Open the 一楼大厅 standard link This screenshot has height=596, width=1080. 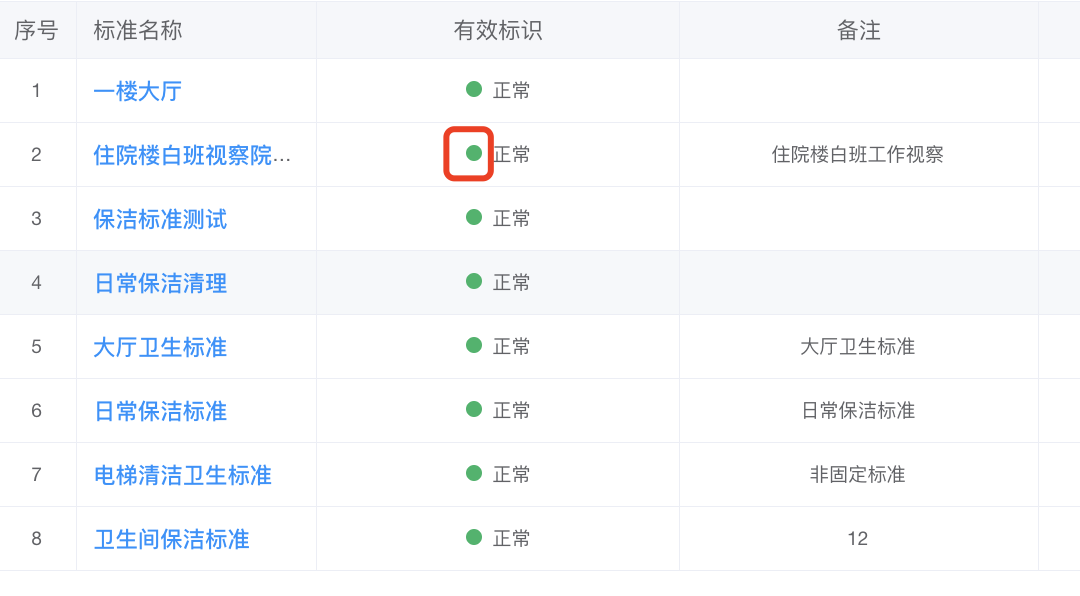(137, 91)
